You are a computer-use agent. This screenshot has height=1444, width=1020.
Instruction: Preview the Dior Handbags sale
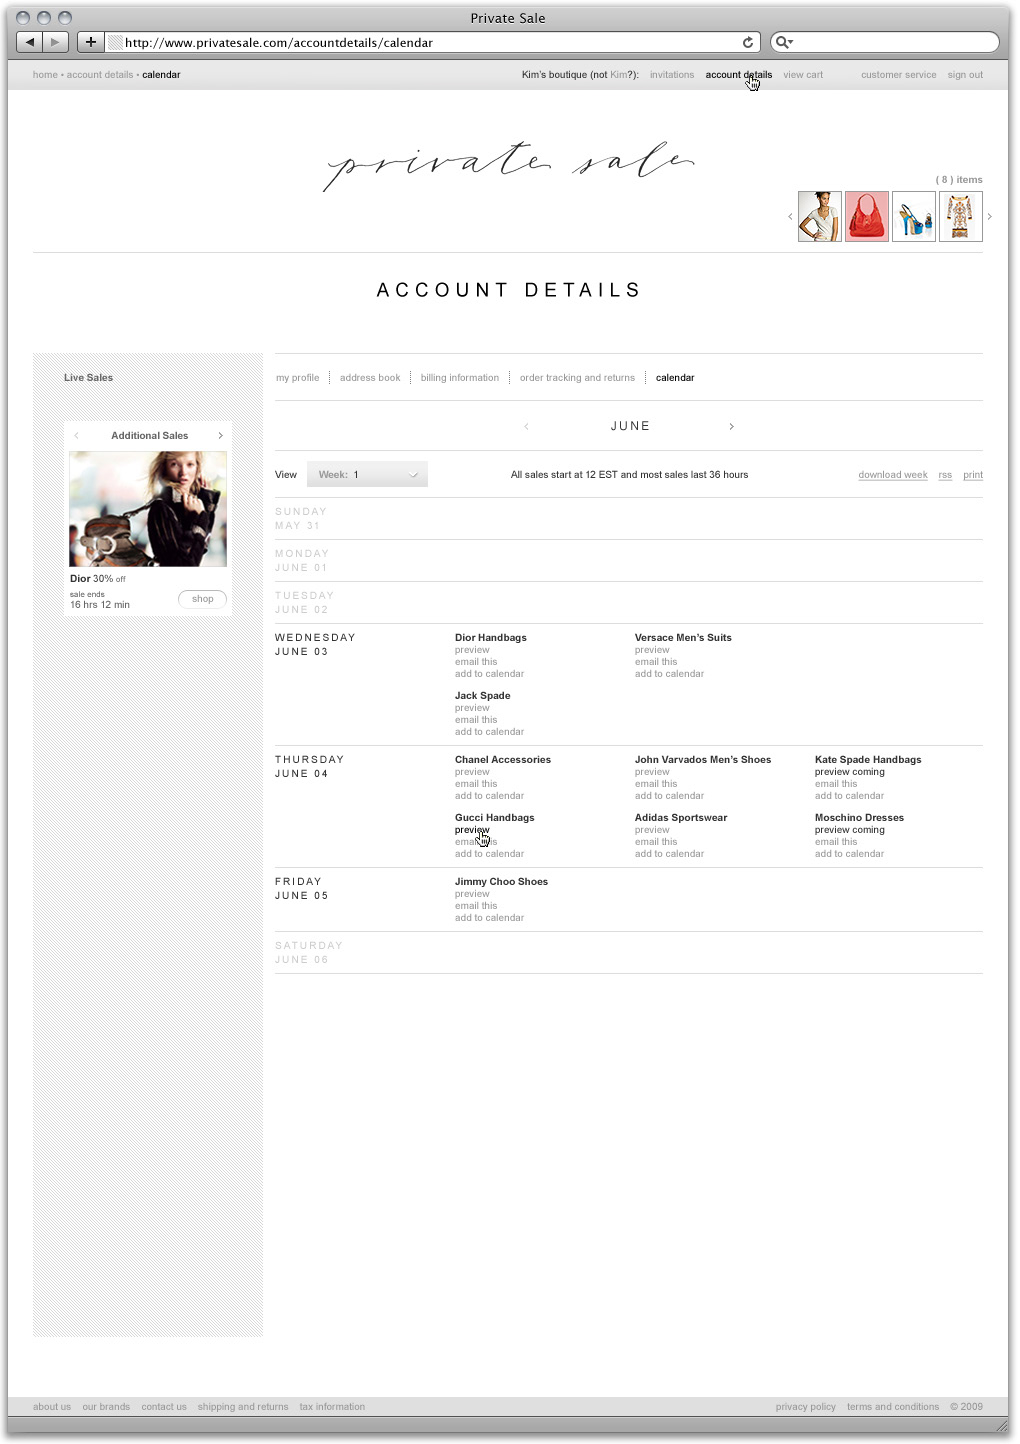[x=472, y=650]
